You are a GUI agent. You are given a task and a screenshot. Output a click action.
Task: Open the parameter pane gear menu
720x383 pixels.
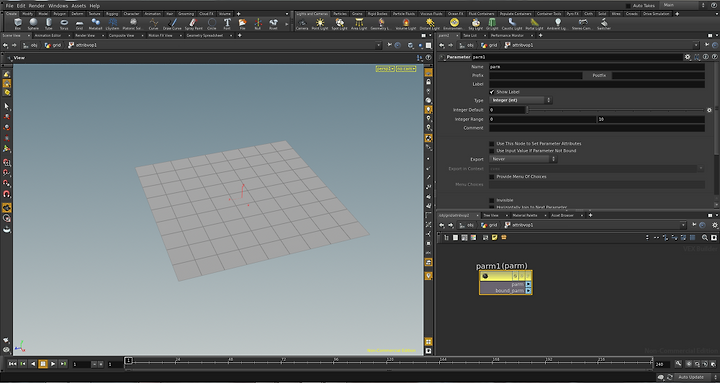[687, 57]
